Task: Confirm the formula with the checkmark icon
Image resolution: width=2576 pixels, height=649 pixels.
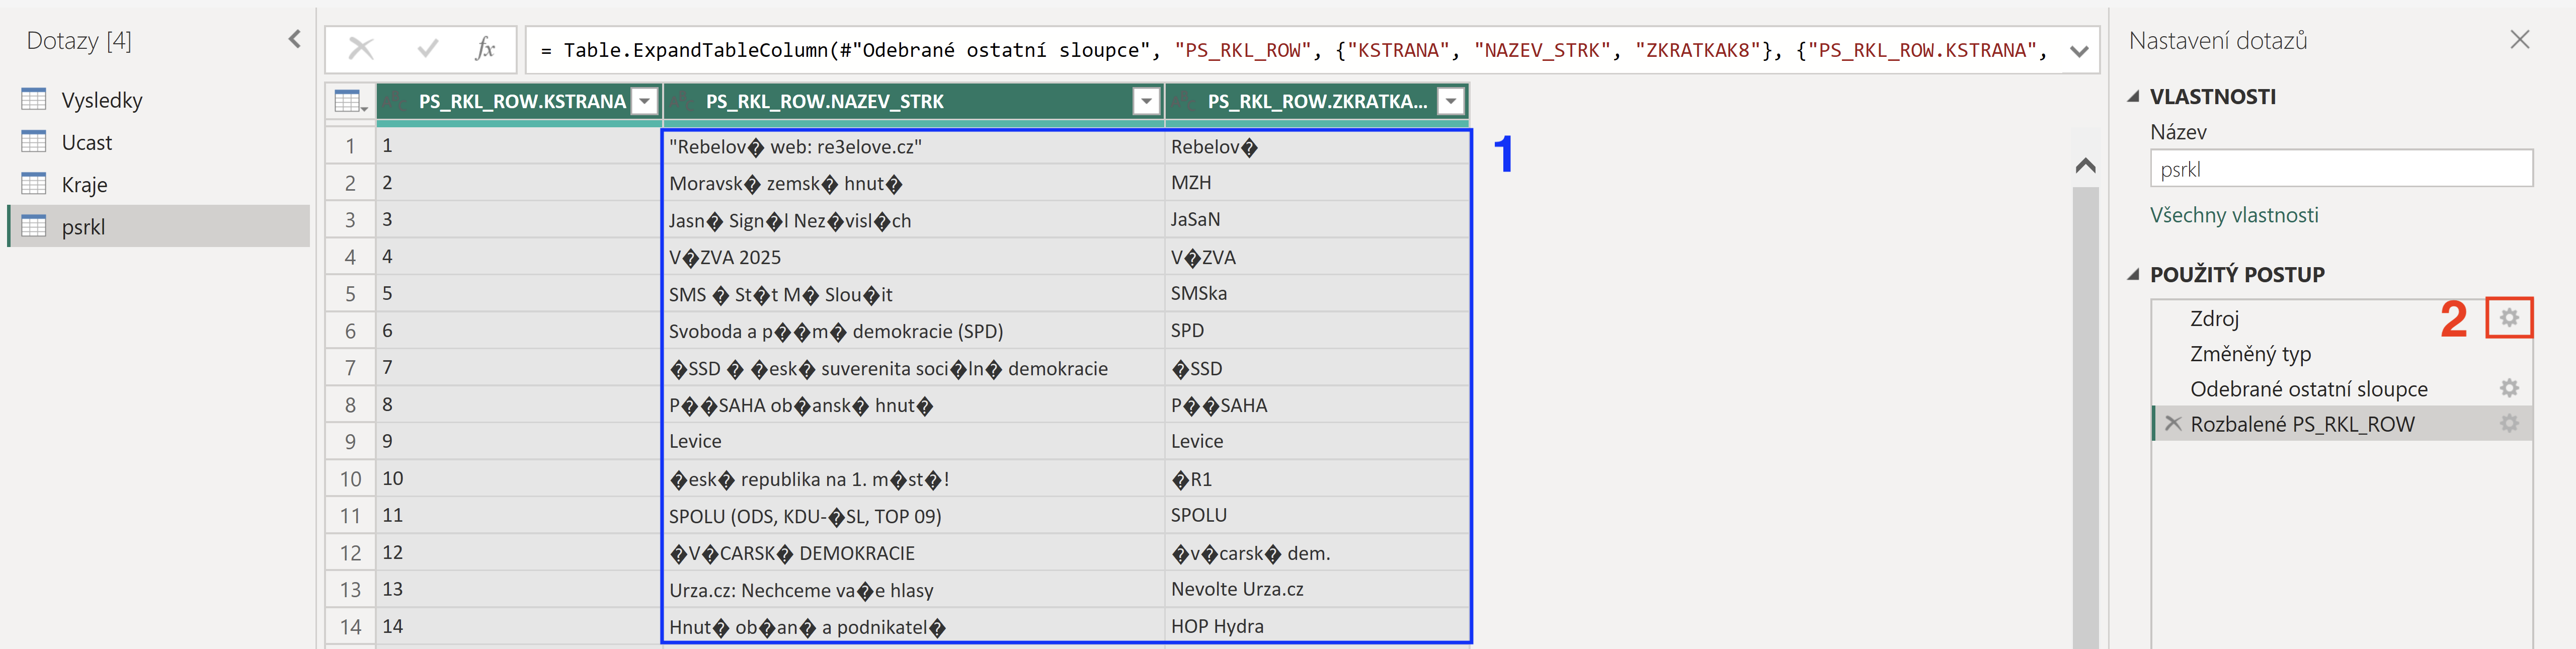Action: coord(428,49)
